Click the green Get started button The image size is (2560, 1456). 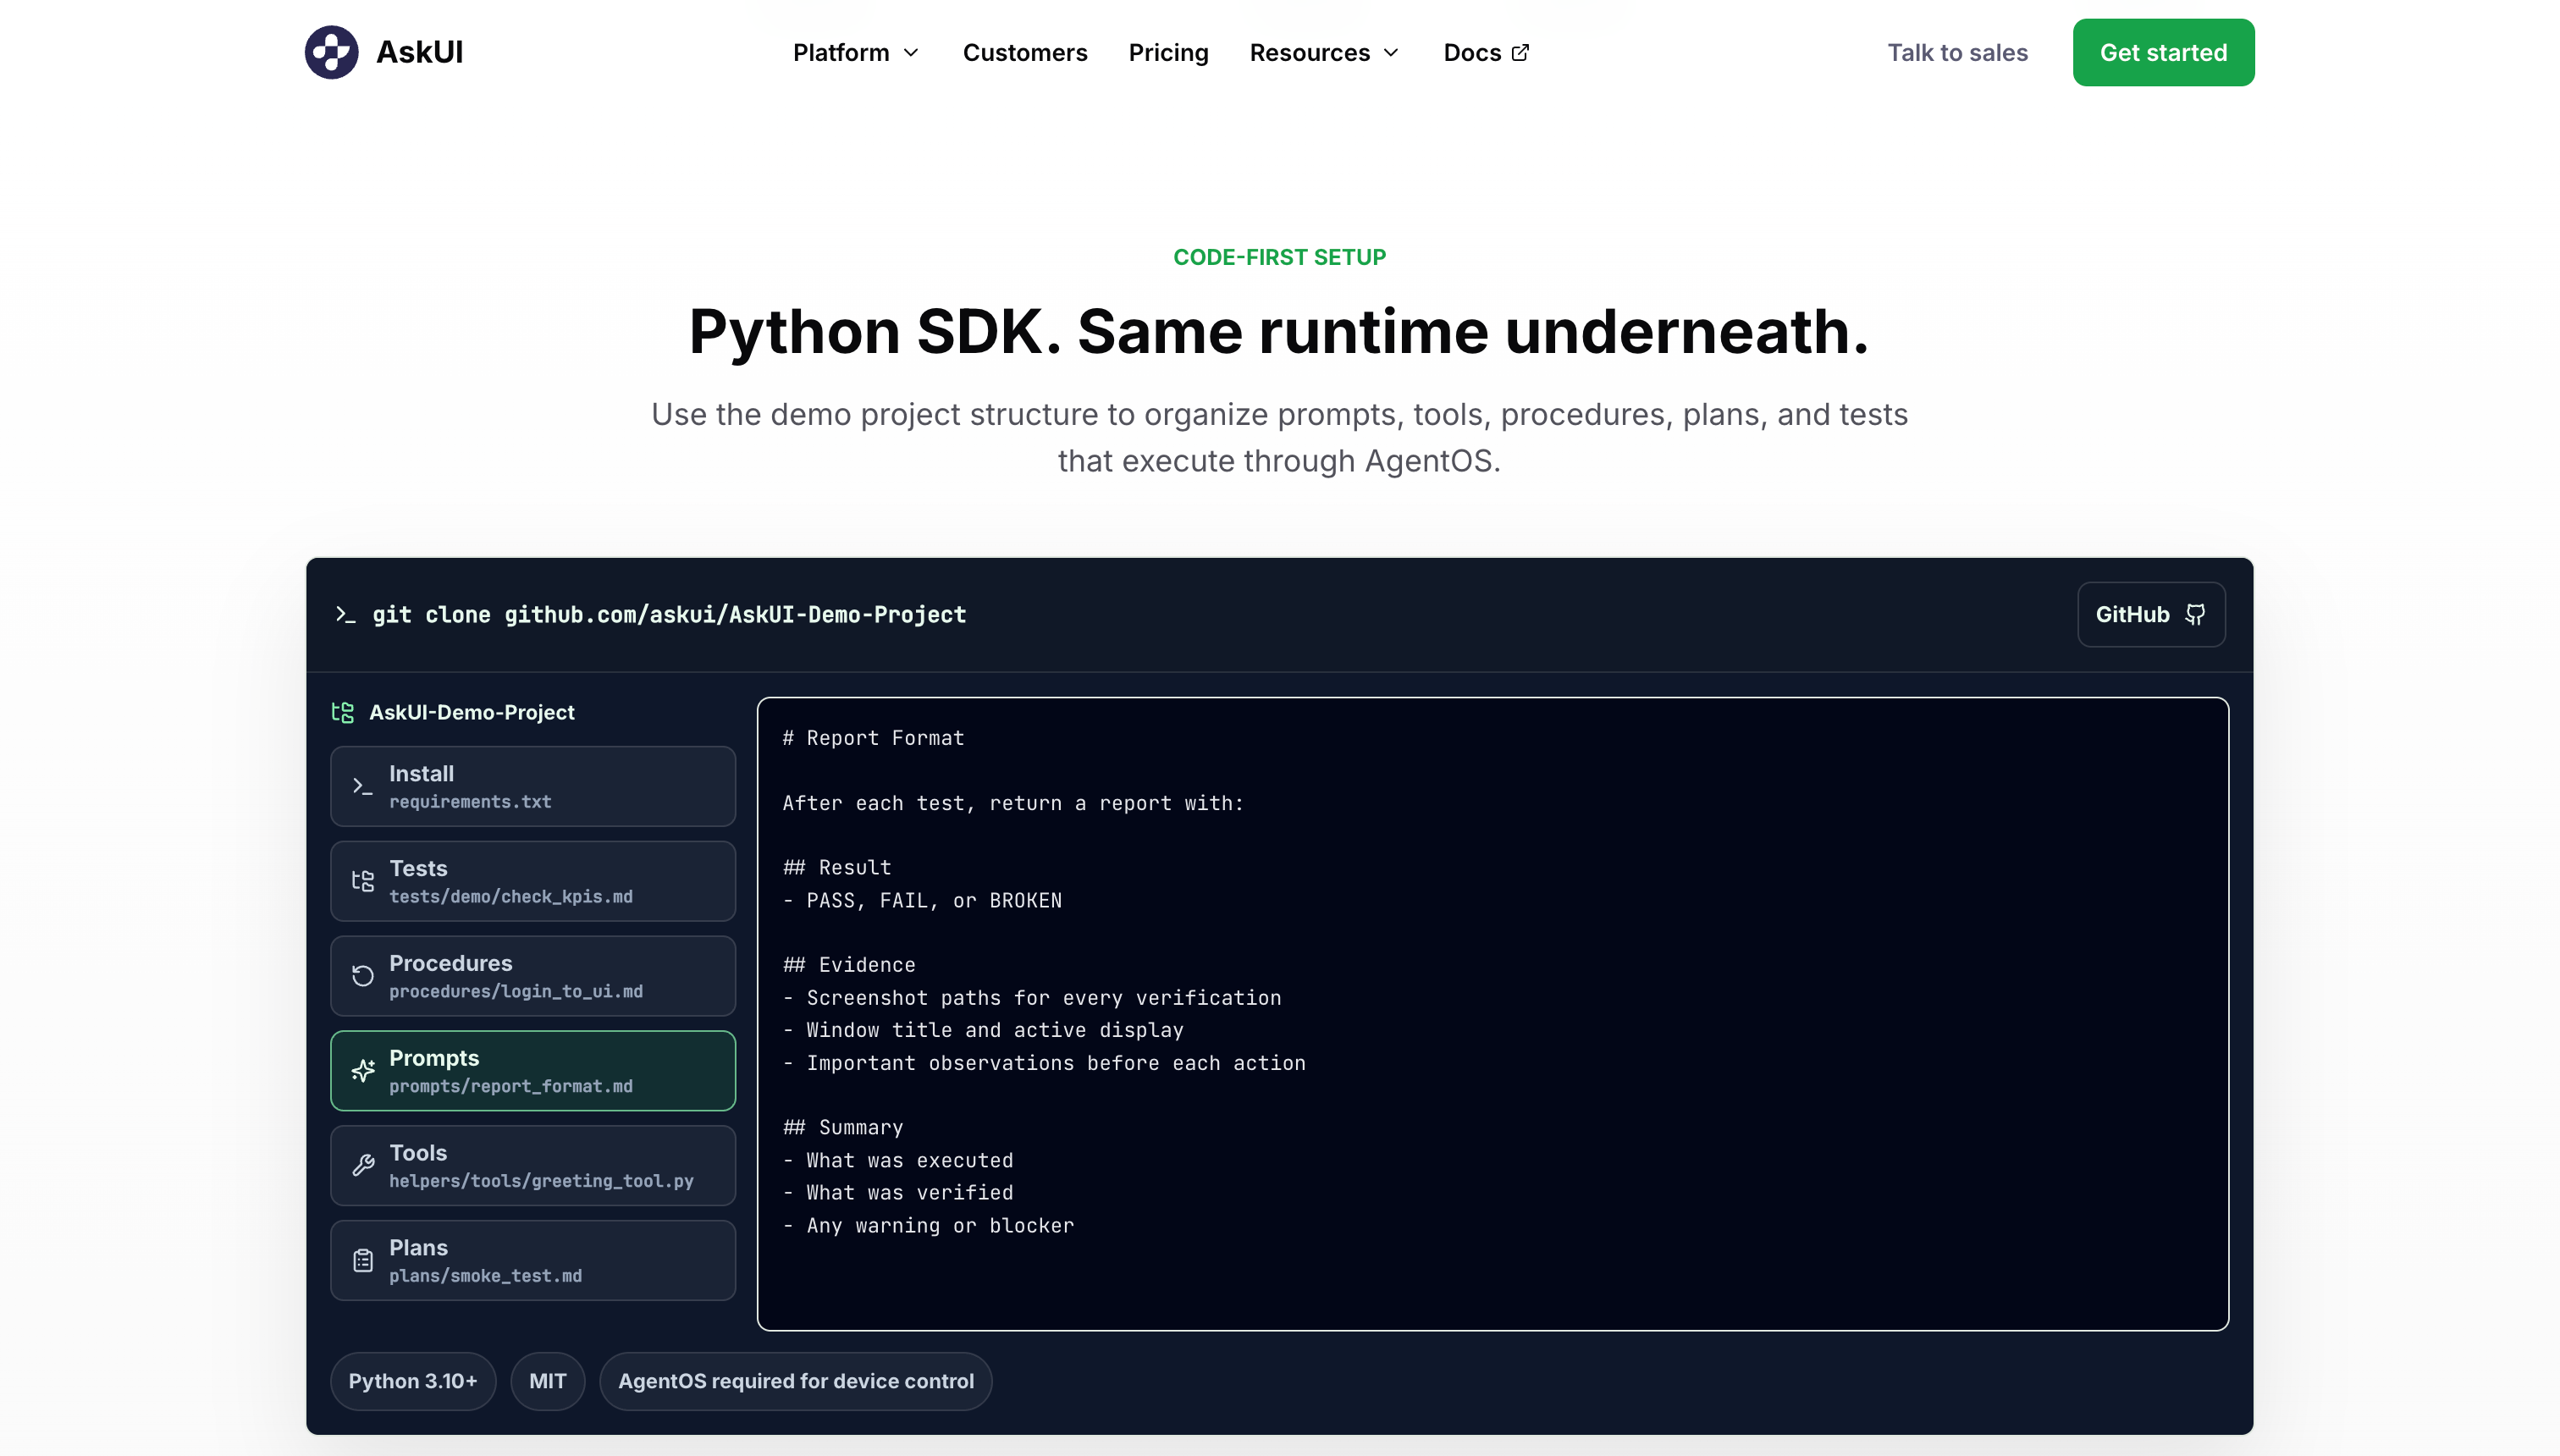coord(2163,52)
